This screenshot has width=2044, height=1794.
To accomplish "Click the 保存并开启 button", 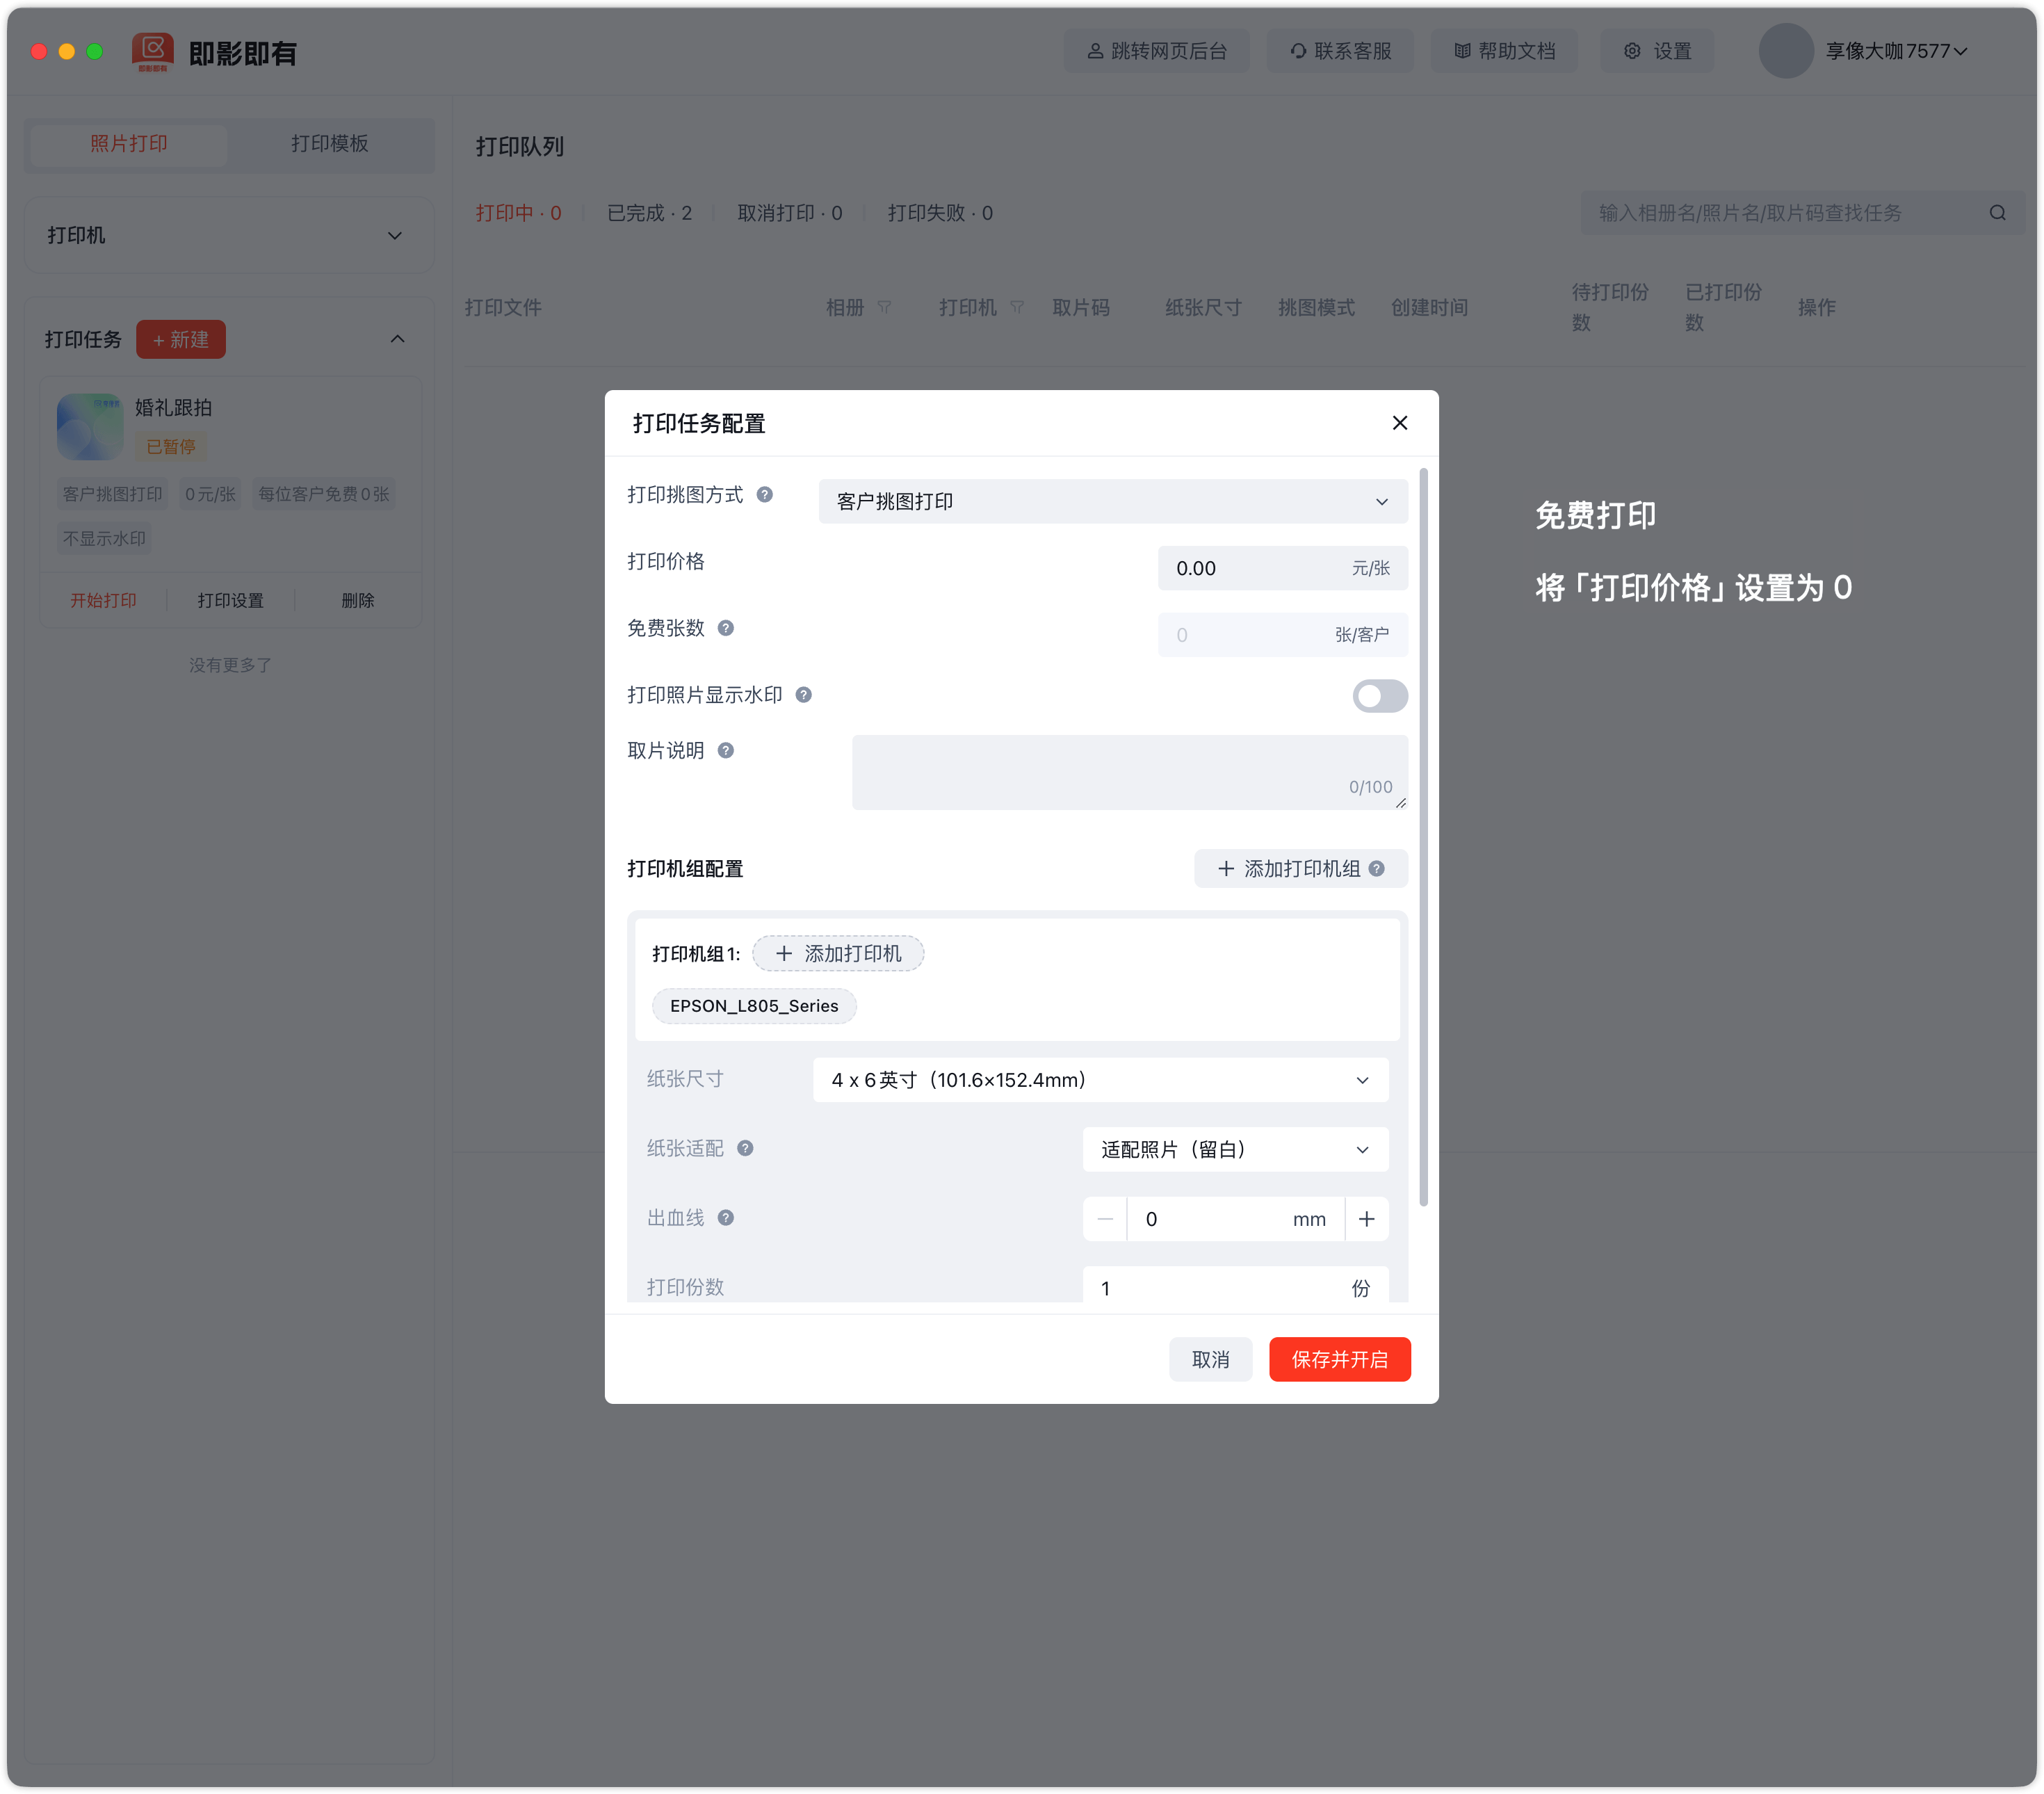I will [x=1339, y=1359].
